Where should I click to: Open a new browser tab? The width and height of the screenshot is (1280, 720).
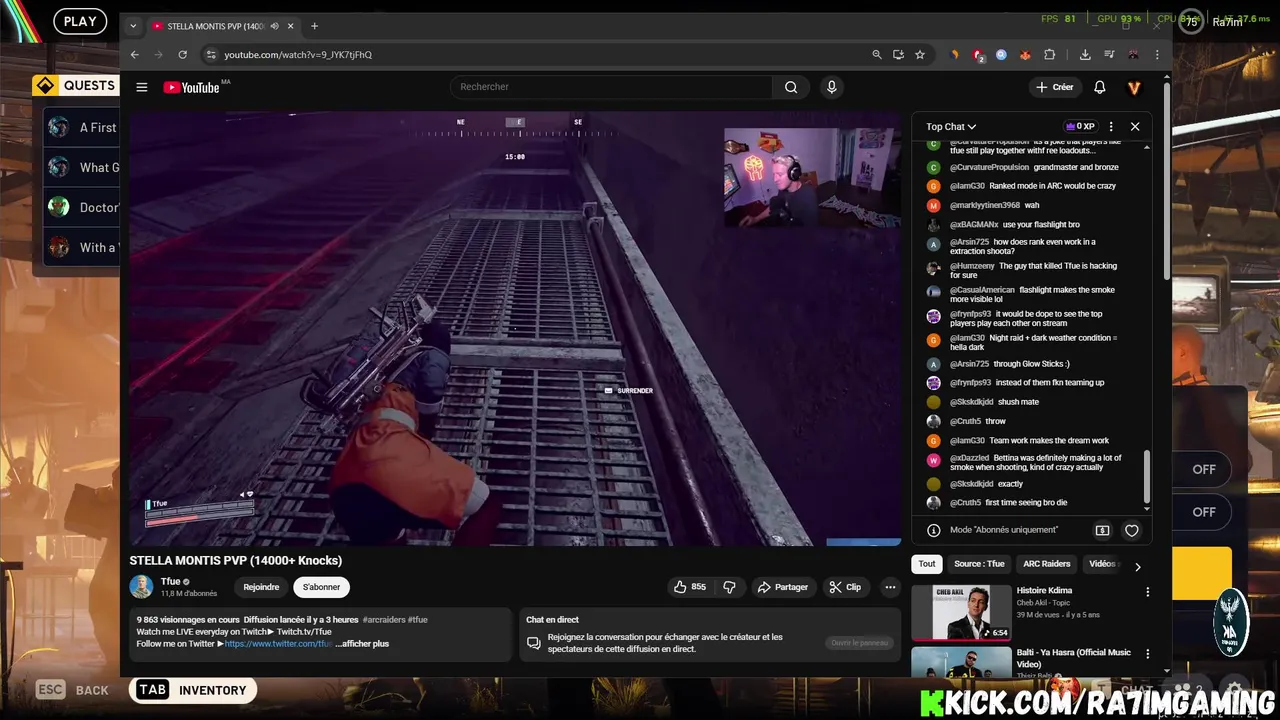314,26
